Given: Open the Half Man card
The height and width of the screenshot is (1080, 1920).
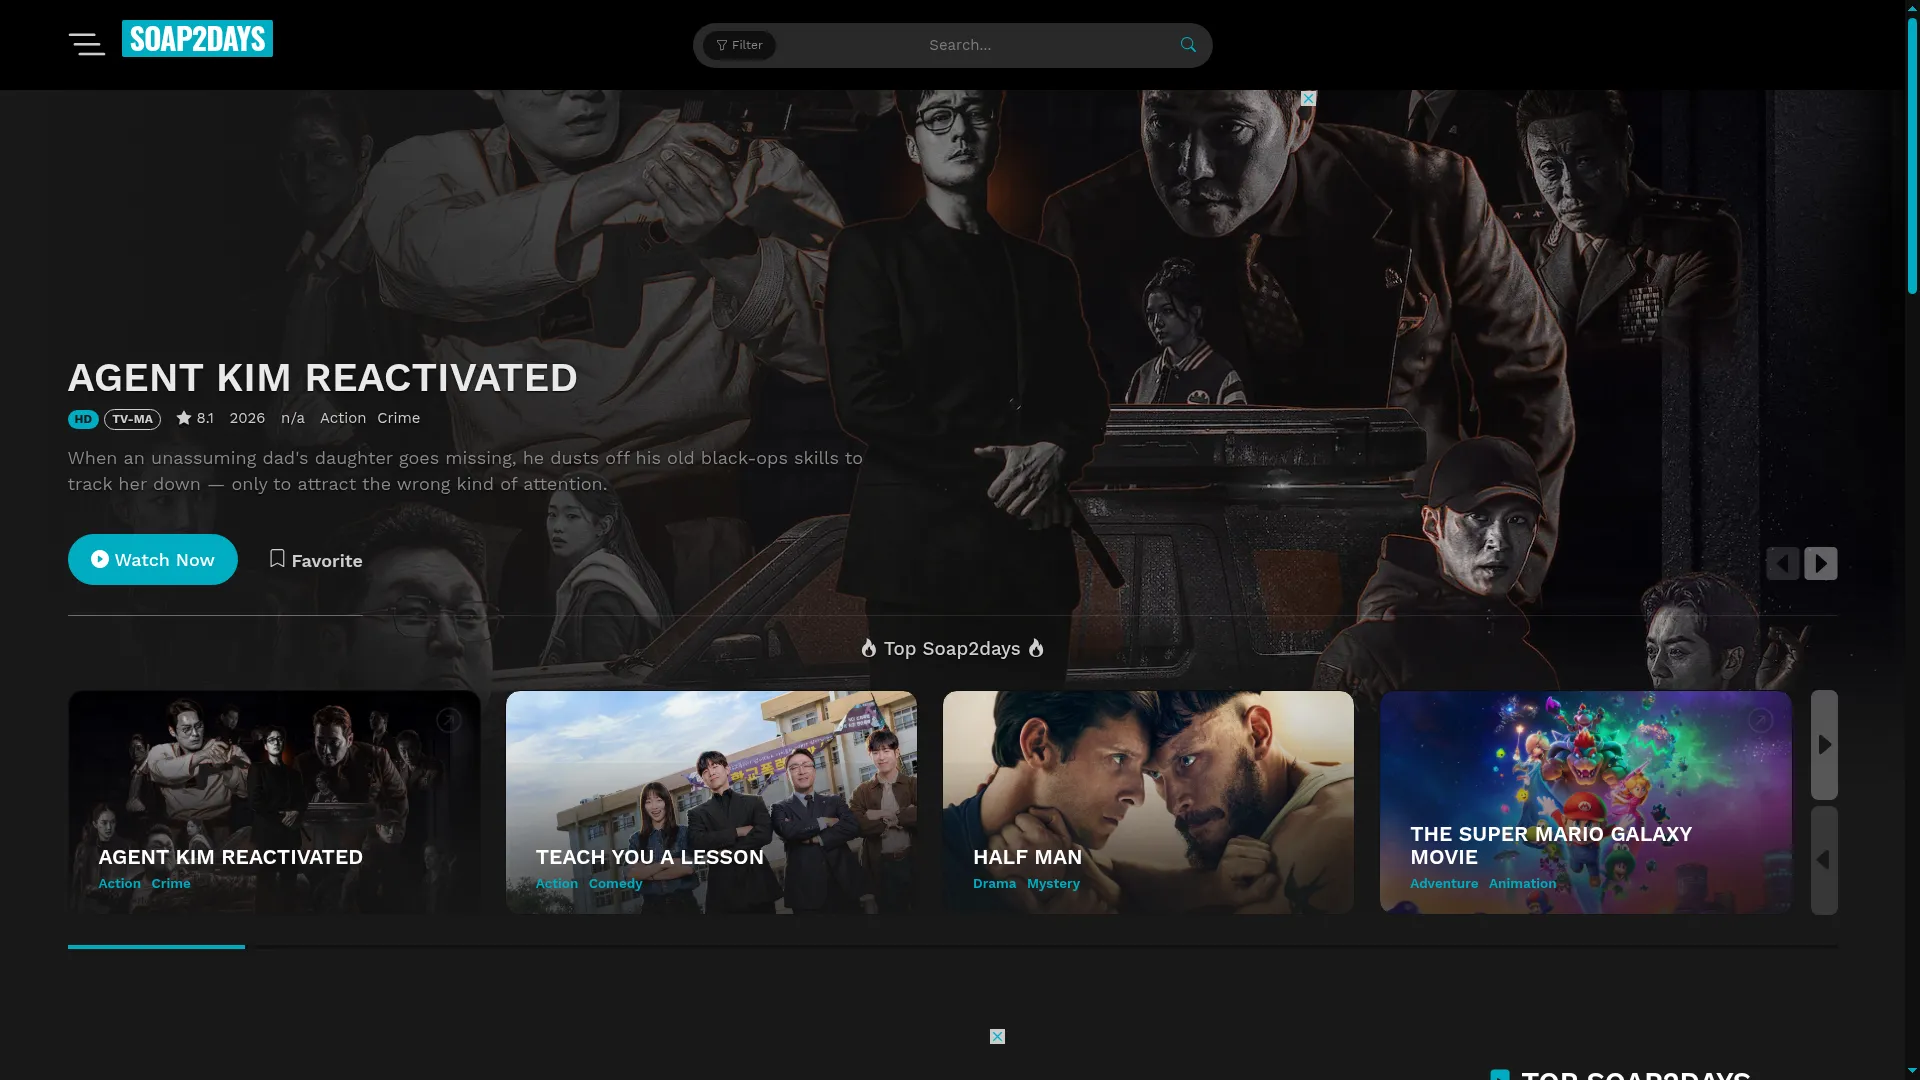Looking at the screenshot, I should (x=1148, y=802).
